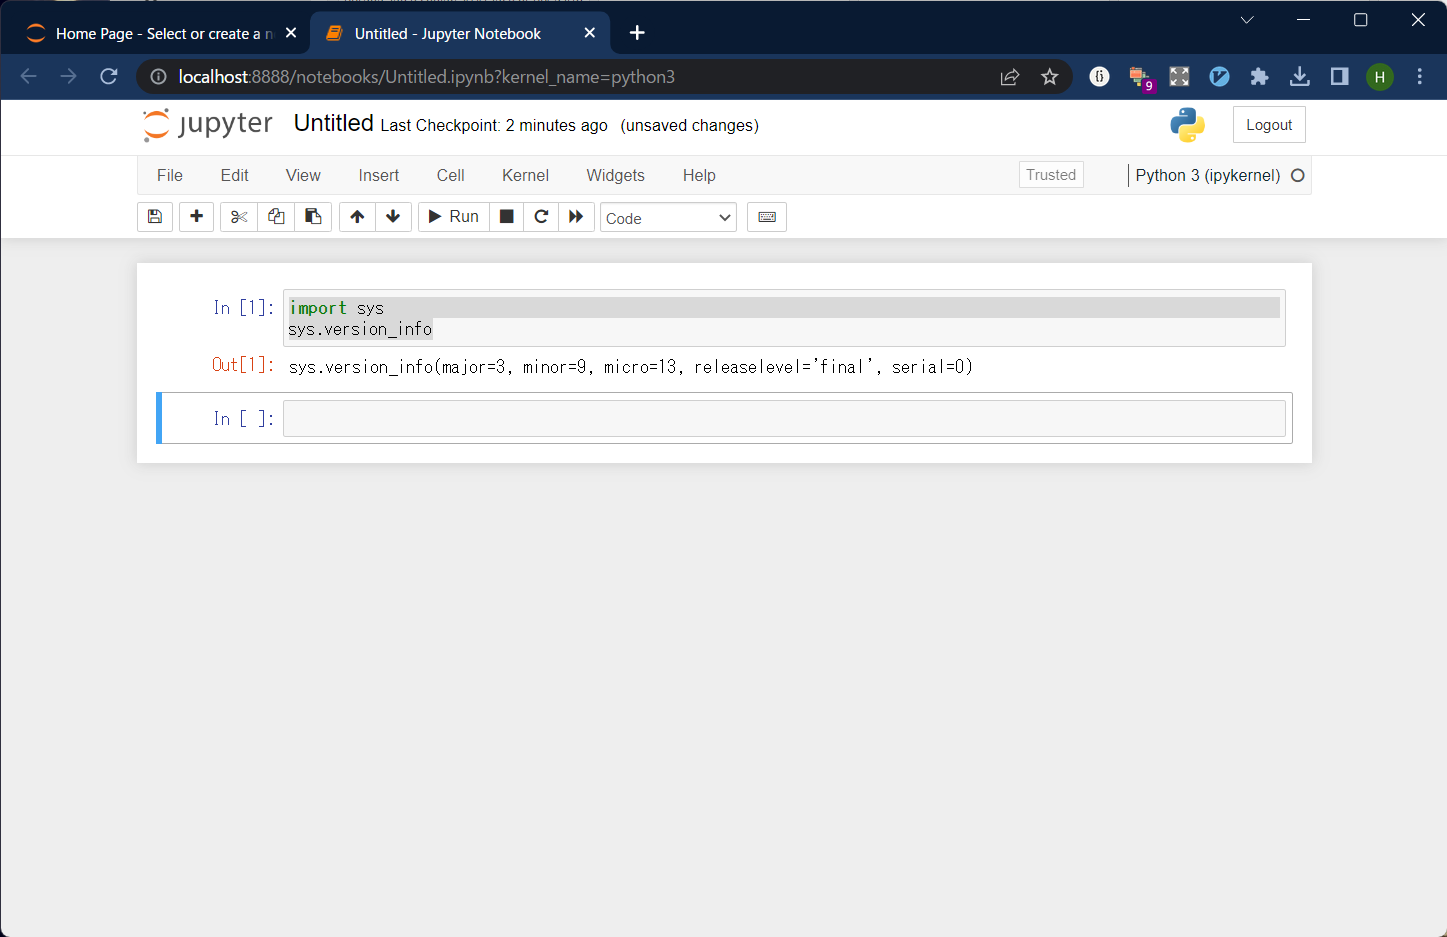
Task: Paste a cell using the paste icon
Action: [x=313, y=217]
